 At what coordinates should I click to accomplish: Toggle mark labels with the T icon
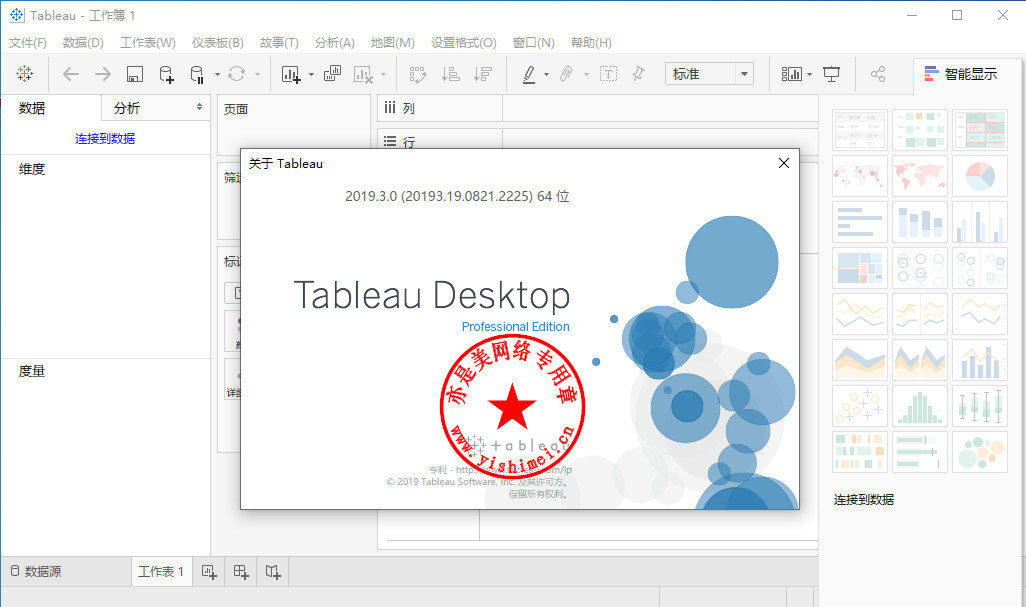pyautogui.click(x=609, y=74)
